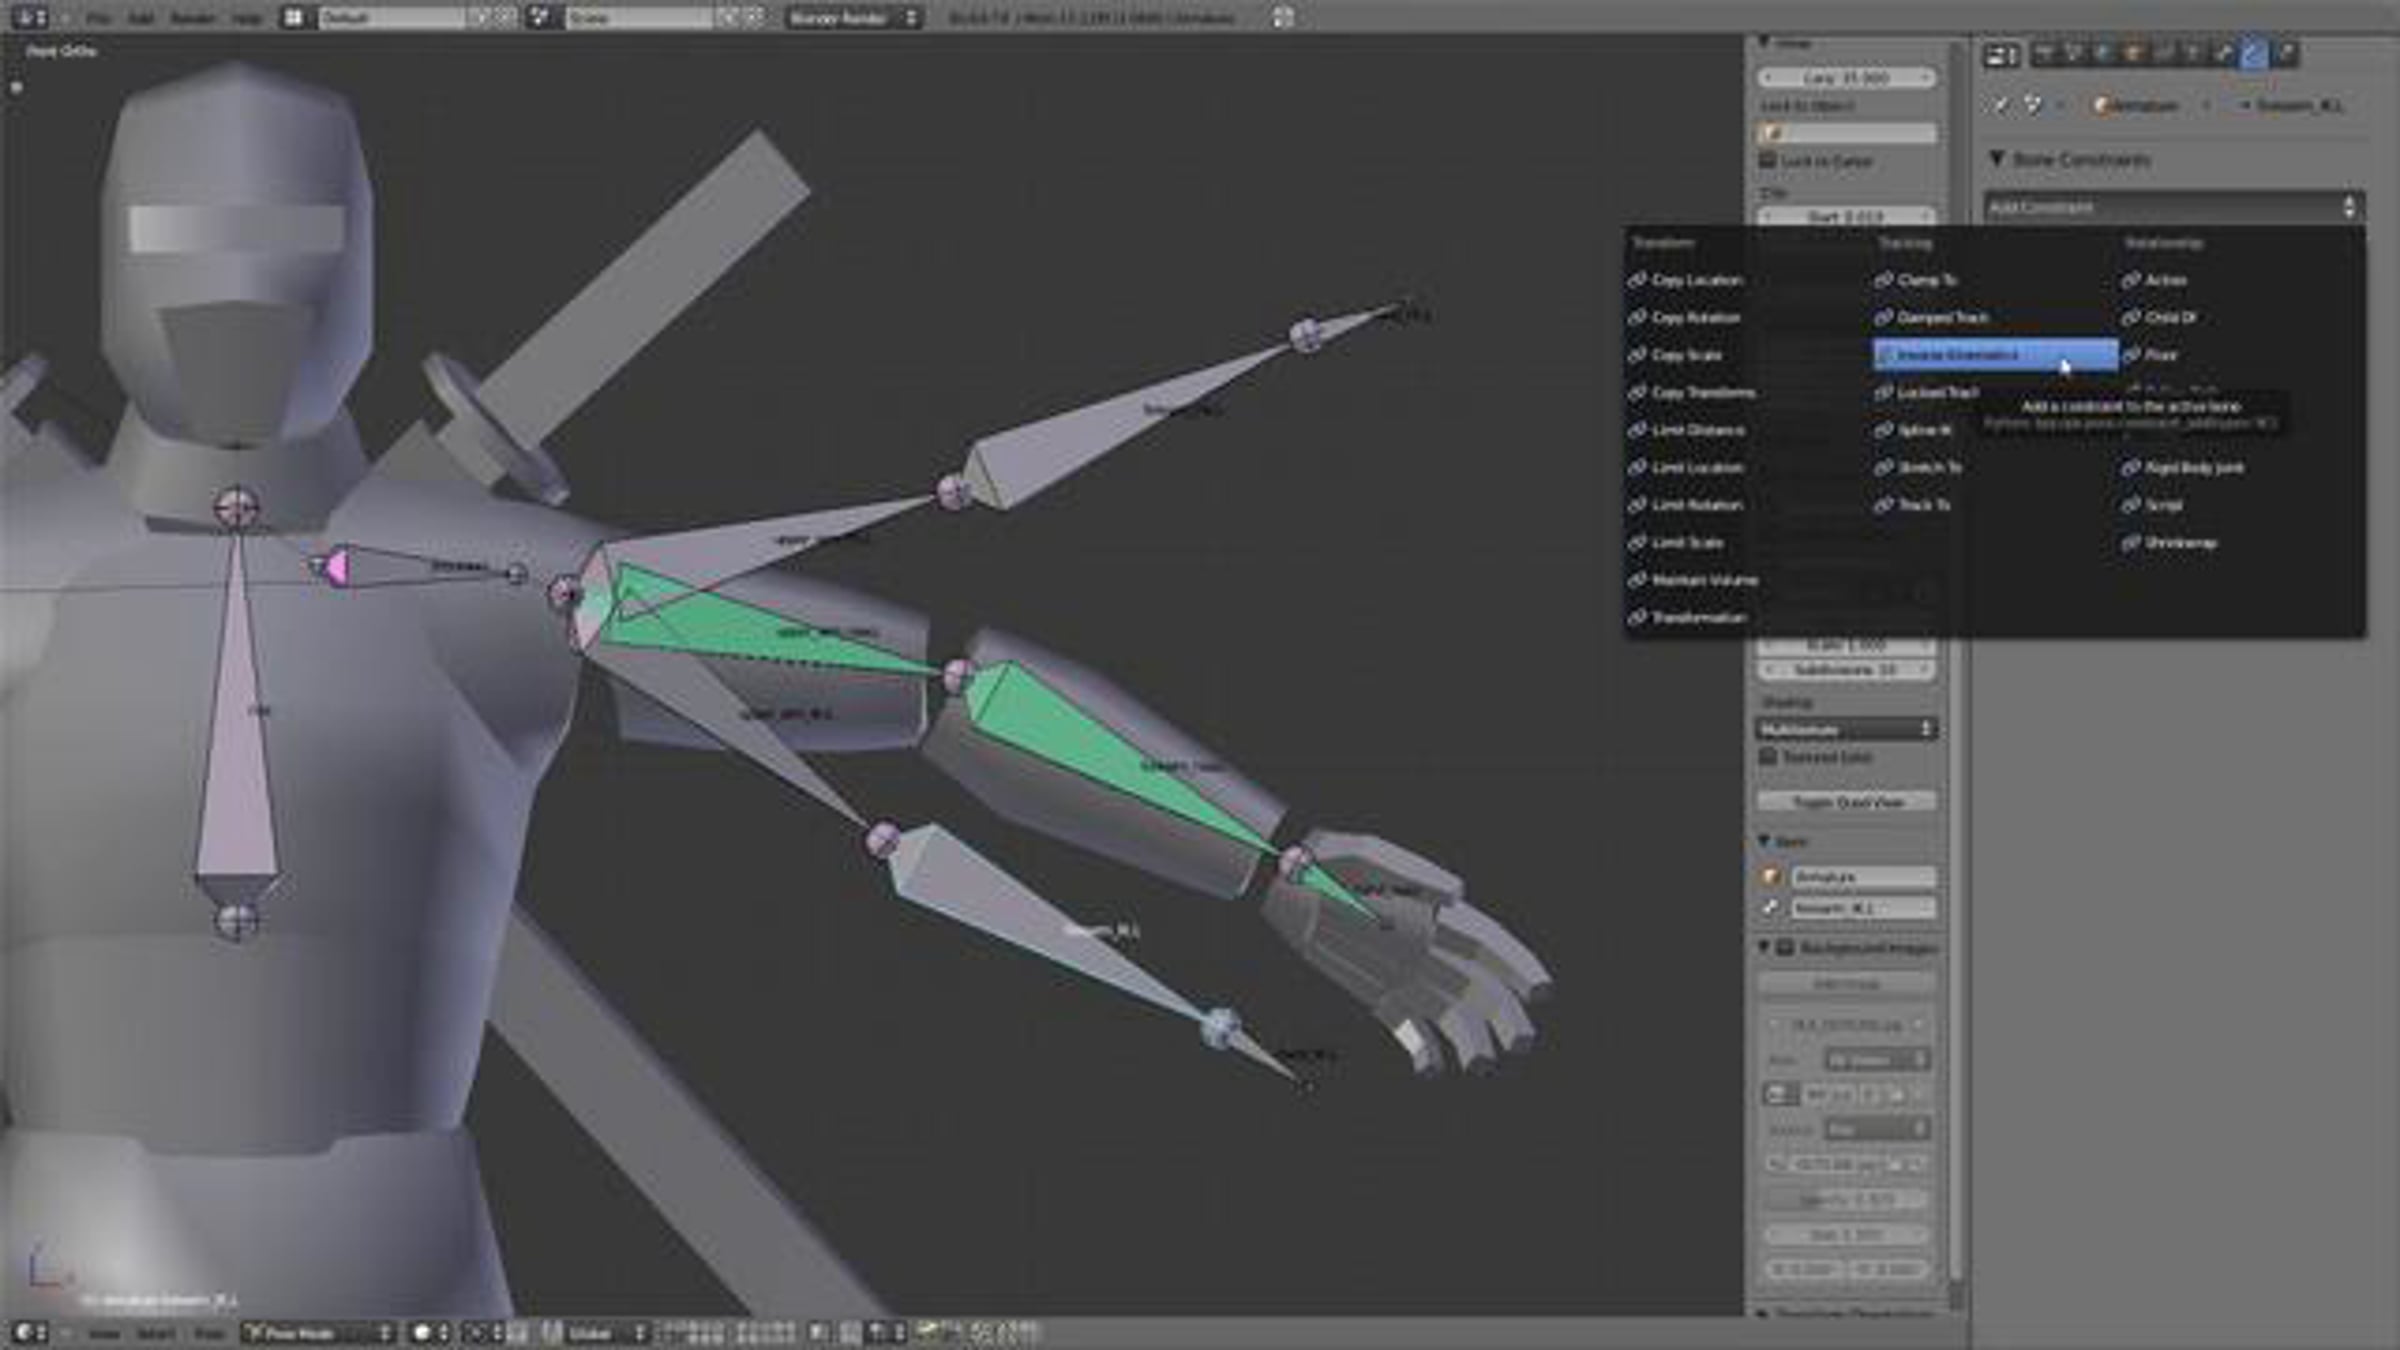Click the Lens value slider field

tap(1847, 78)
